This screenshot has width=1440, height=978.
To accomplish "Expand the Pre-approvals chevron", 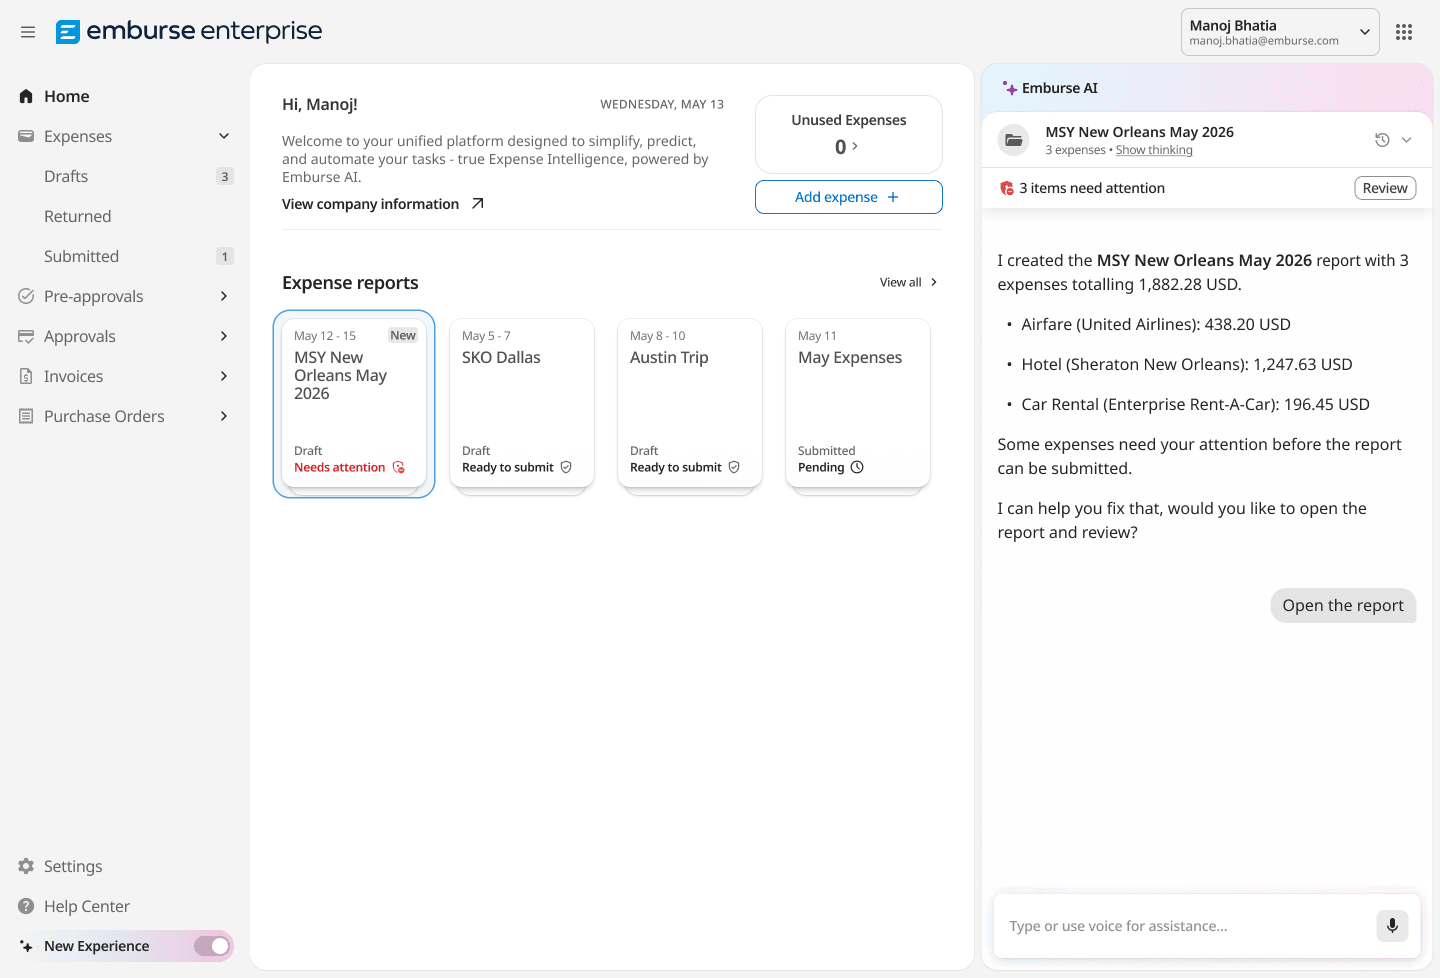I will coord(224,296).
